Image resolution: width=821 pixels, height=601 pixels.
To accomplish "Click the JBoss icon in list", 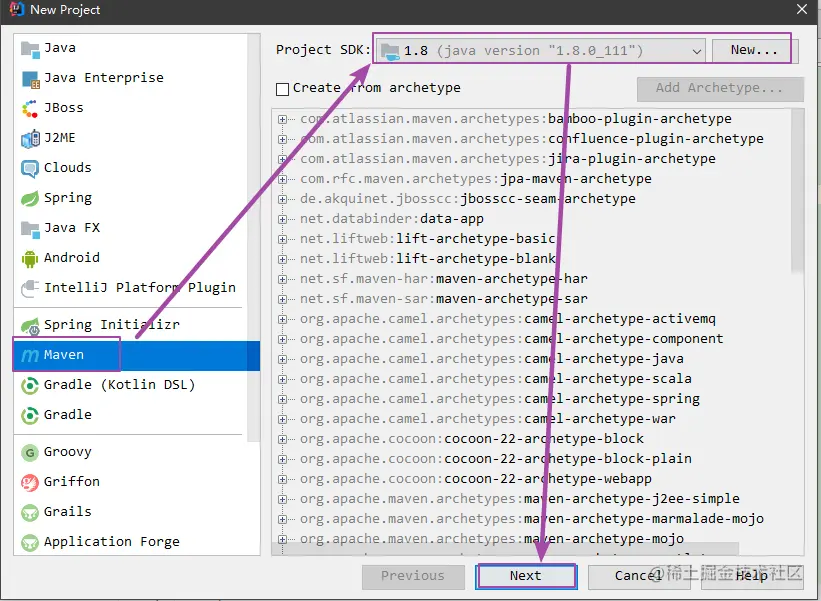I will pyautogui.click(x=30, y=109).
